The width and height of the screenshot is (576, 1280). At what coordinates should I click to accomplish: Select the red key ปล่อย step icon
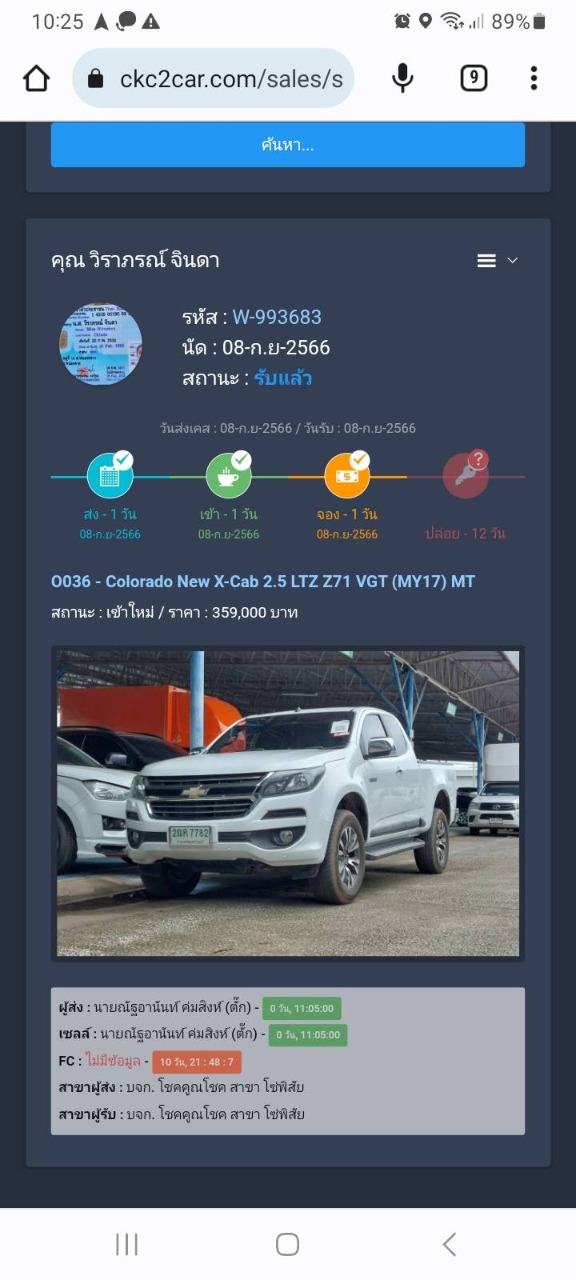pyautogui.click(x=465, y=475)
